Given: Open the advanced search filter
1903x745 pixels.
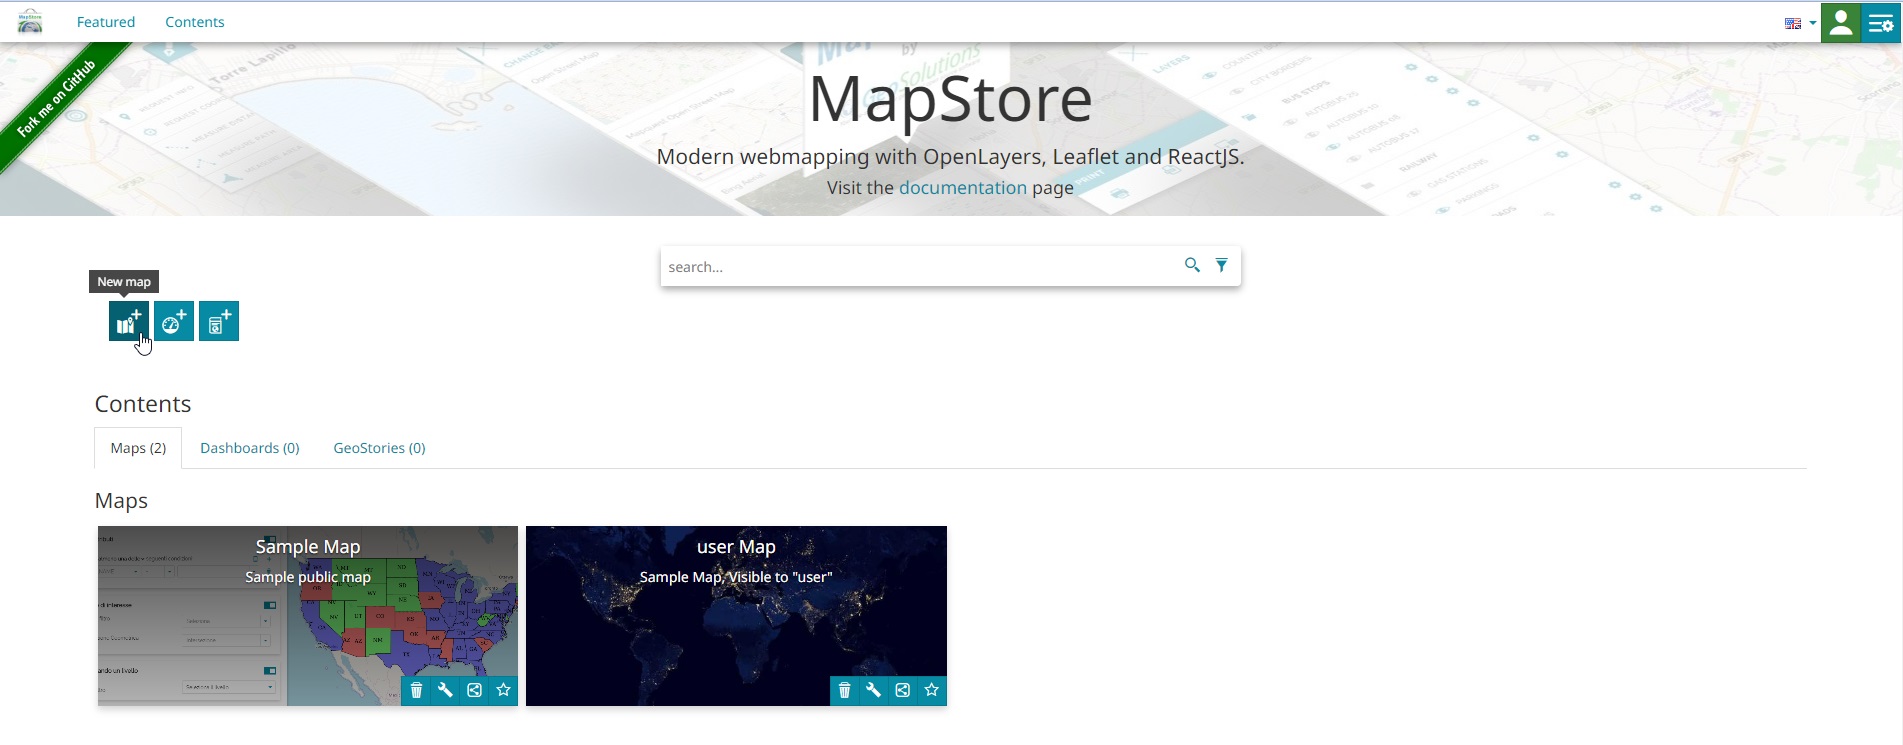Looking at the screenshot, I should pos(1221,265).
